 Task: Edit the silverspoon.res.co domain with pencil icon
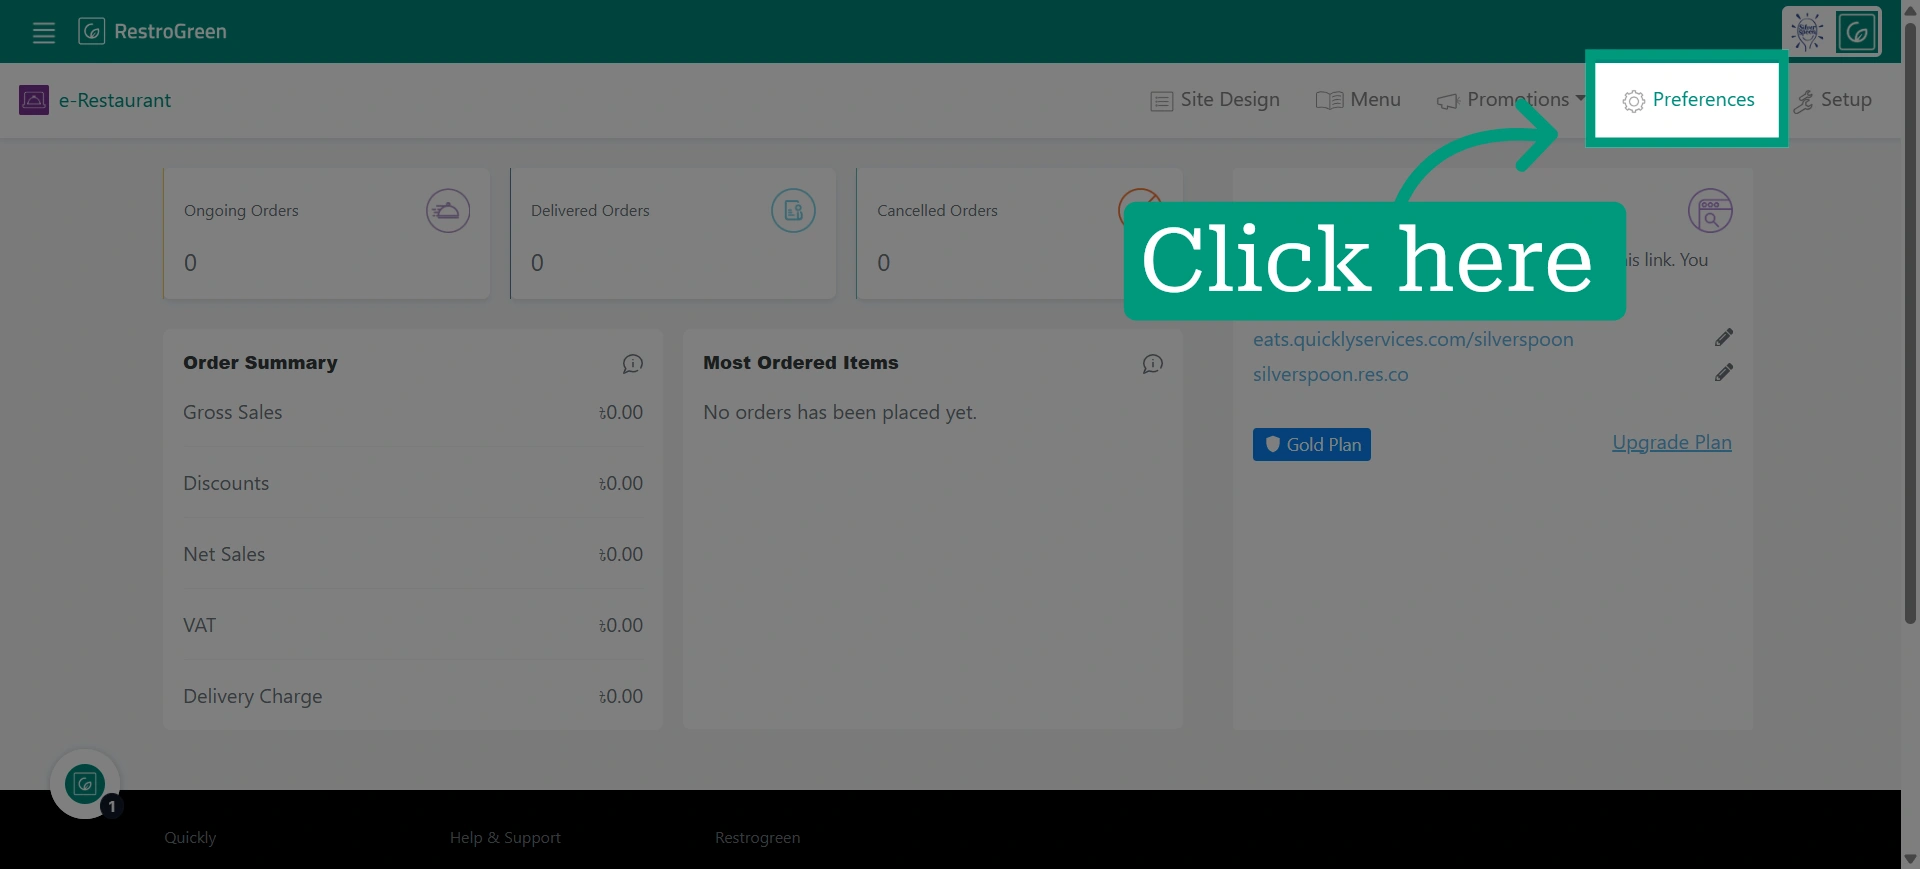pos(1724,373)
